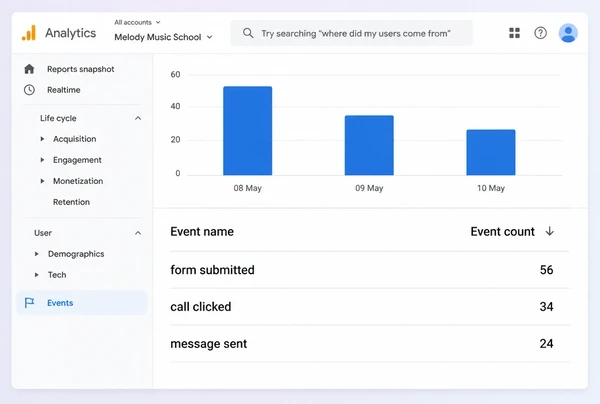
Task: Open the Google apps grid icon
Action: [514, 33]
